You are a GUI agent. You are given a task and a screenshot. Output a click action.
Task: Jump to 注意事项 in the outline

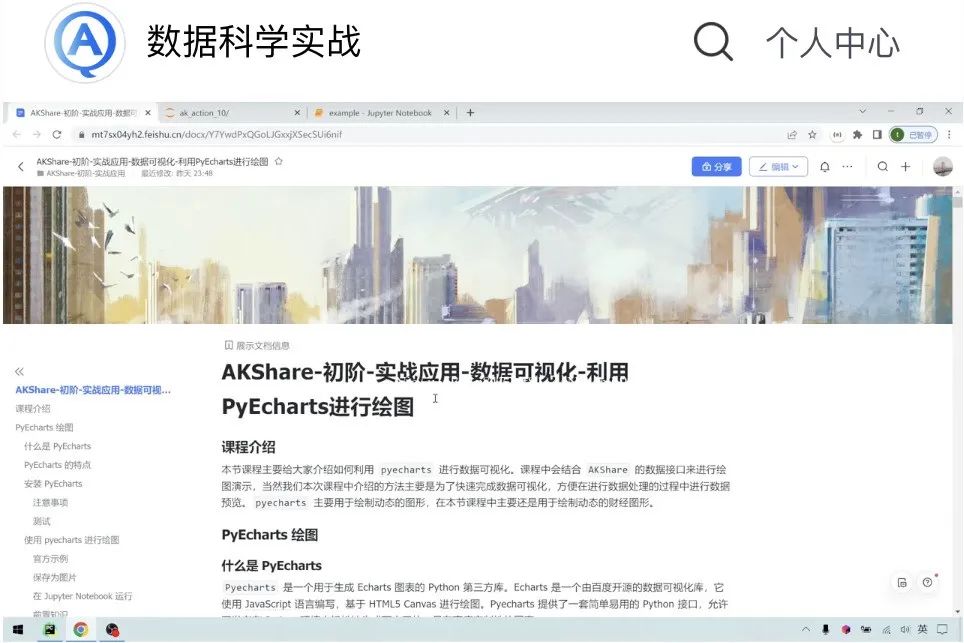pos(50,502)
